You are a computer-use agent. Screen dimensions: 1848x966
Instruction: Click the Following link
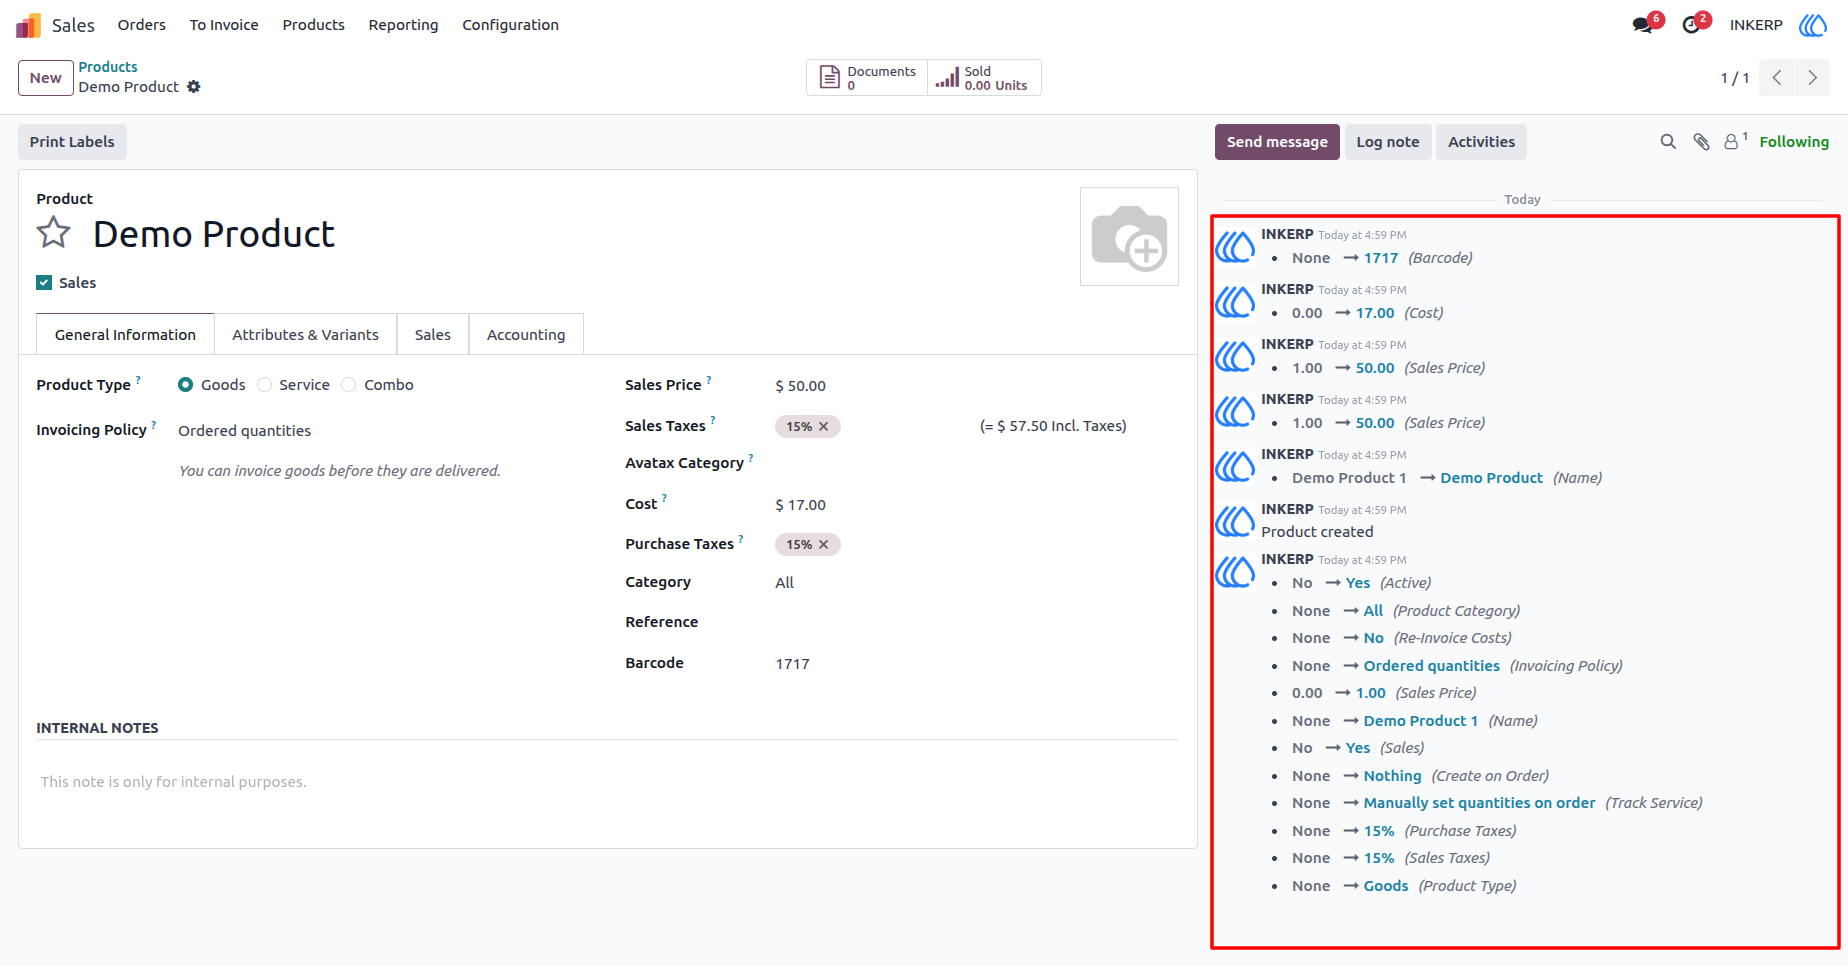click(1794, 142)
